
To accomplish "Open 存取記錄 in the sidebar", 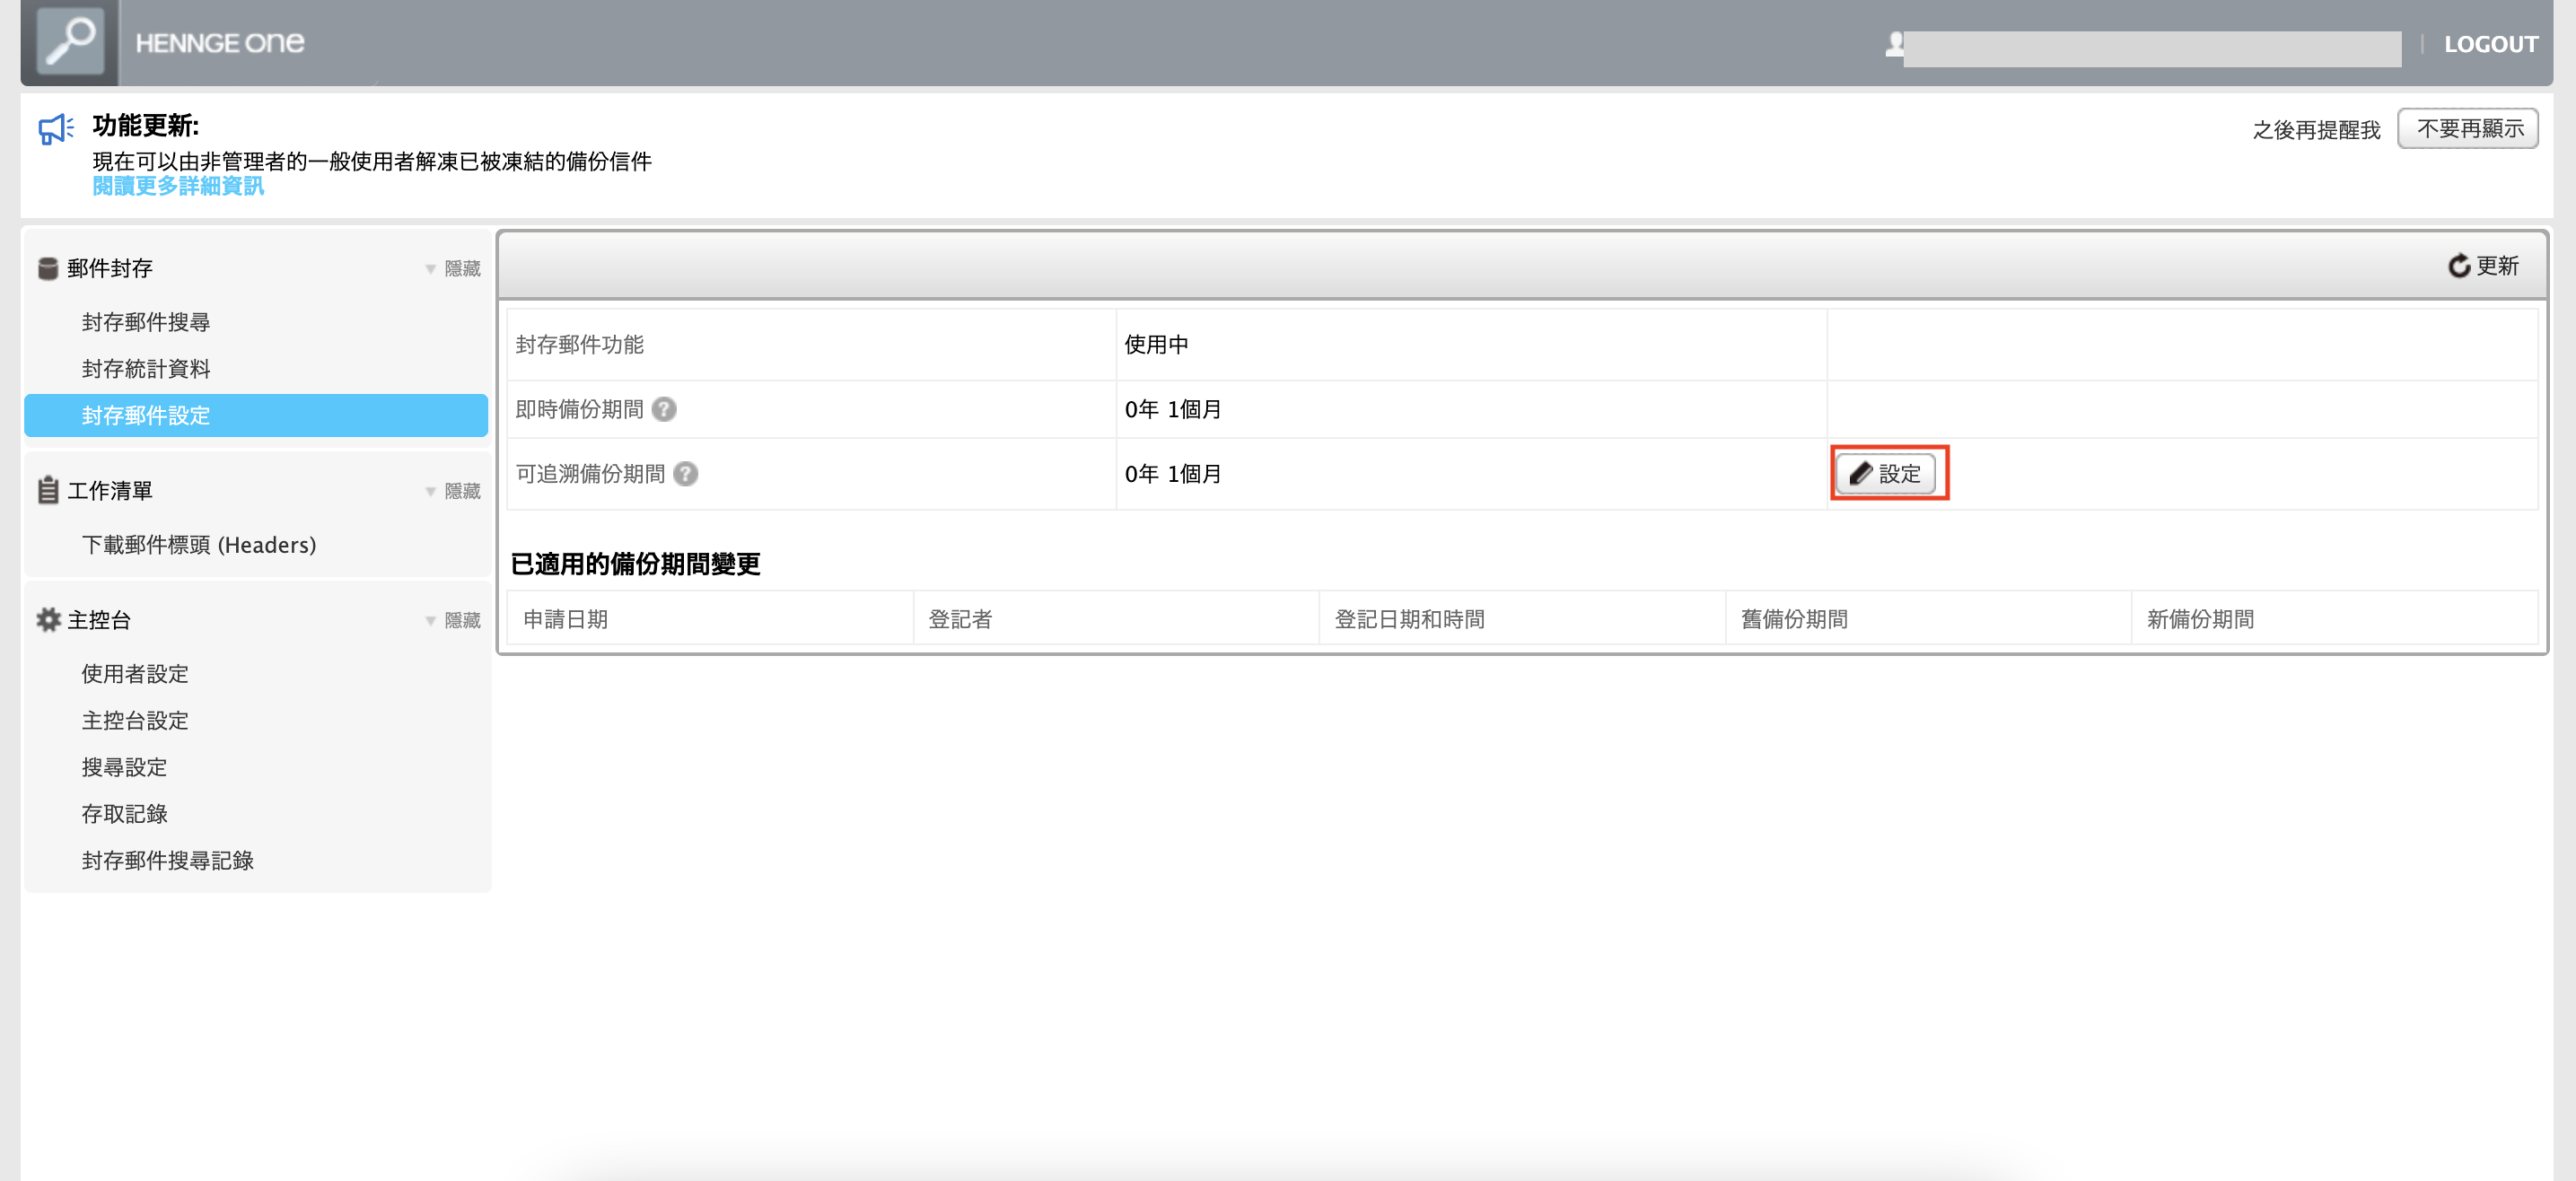I will click(124, 814).
